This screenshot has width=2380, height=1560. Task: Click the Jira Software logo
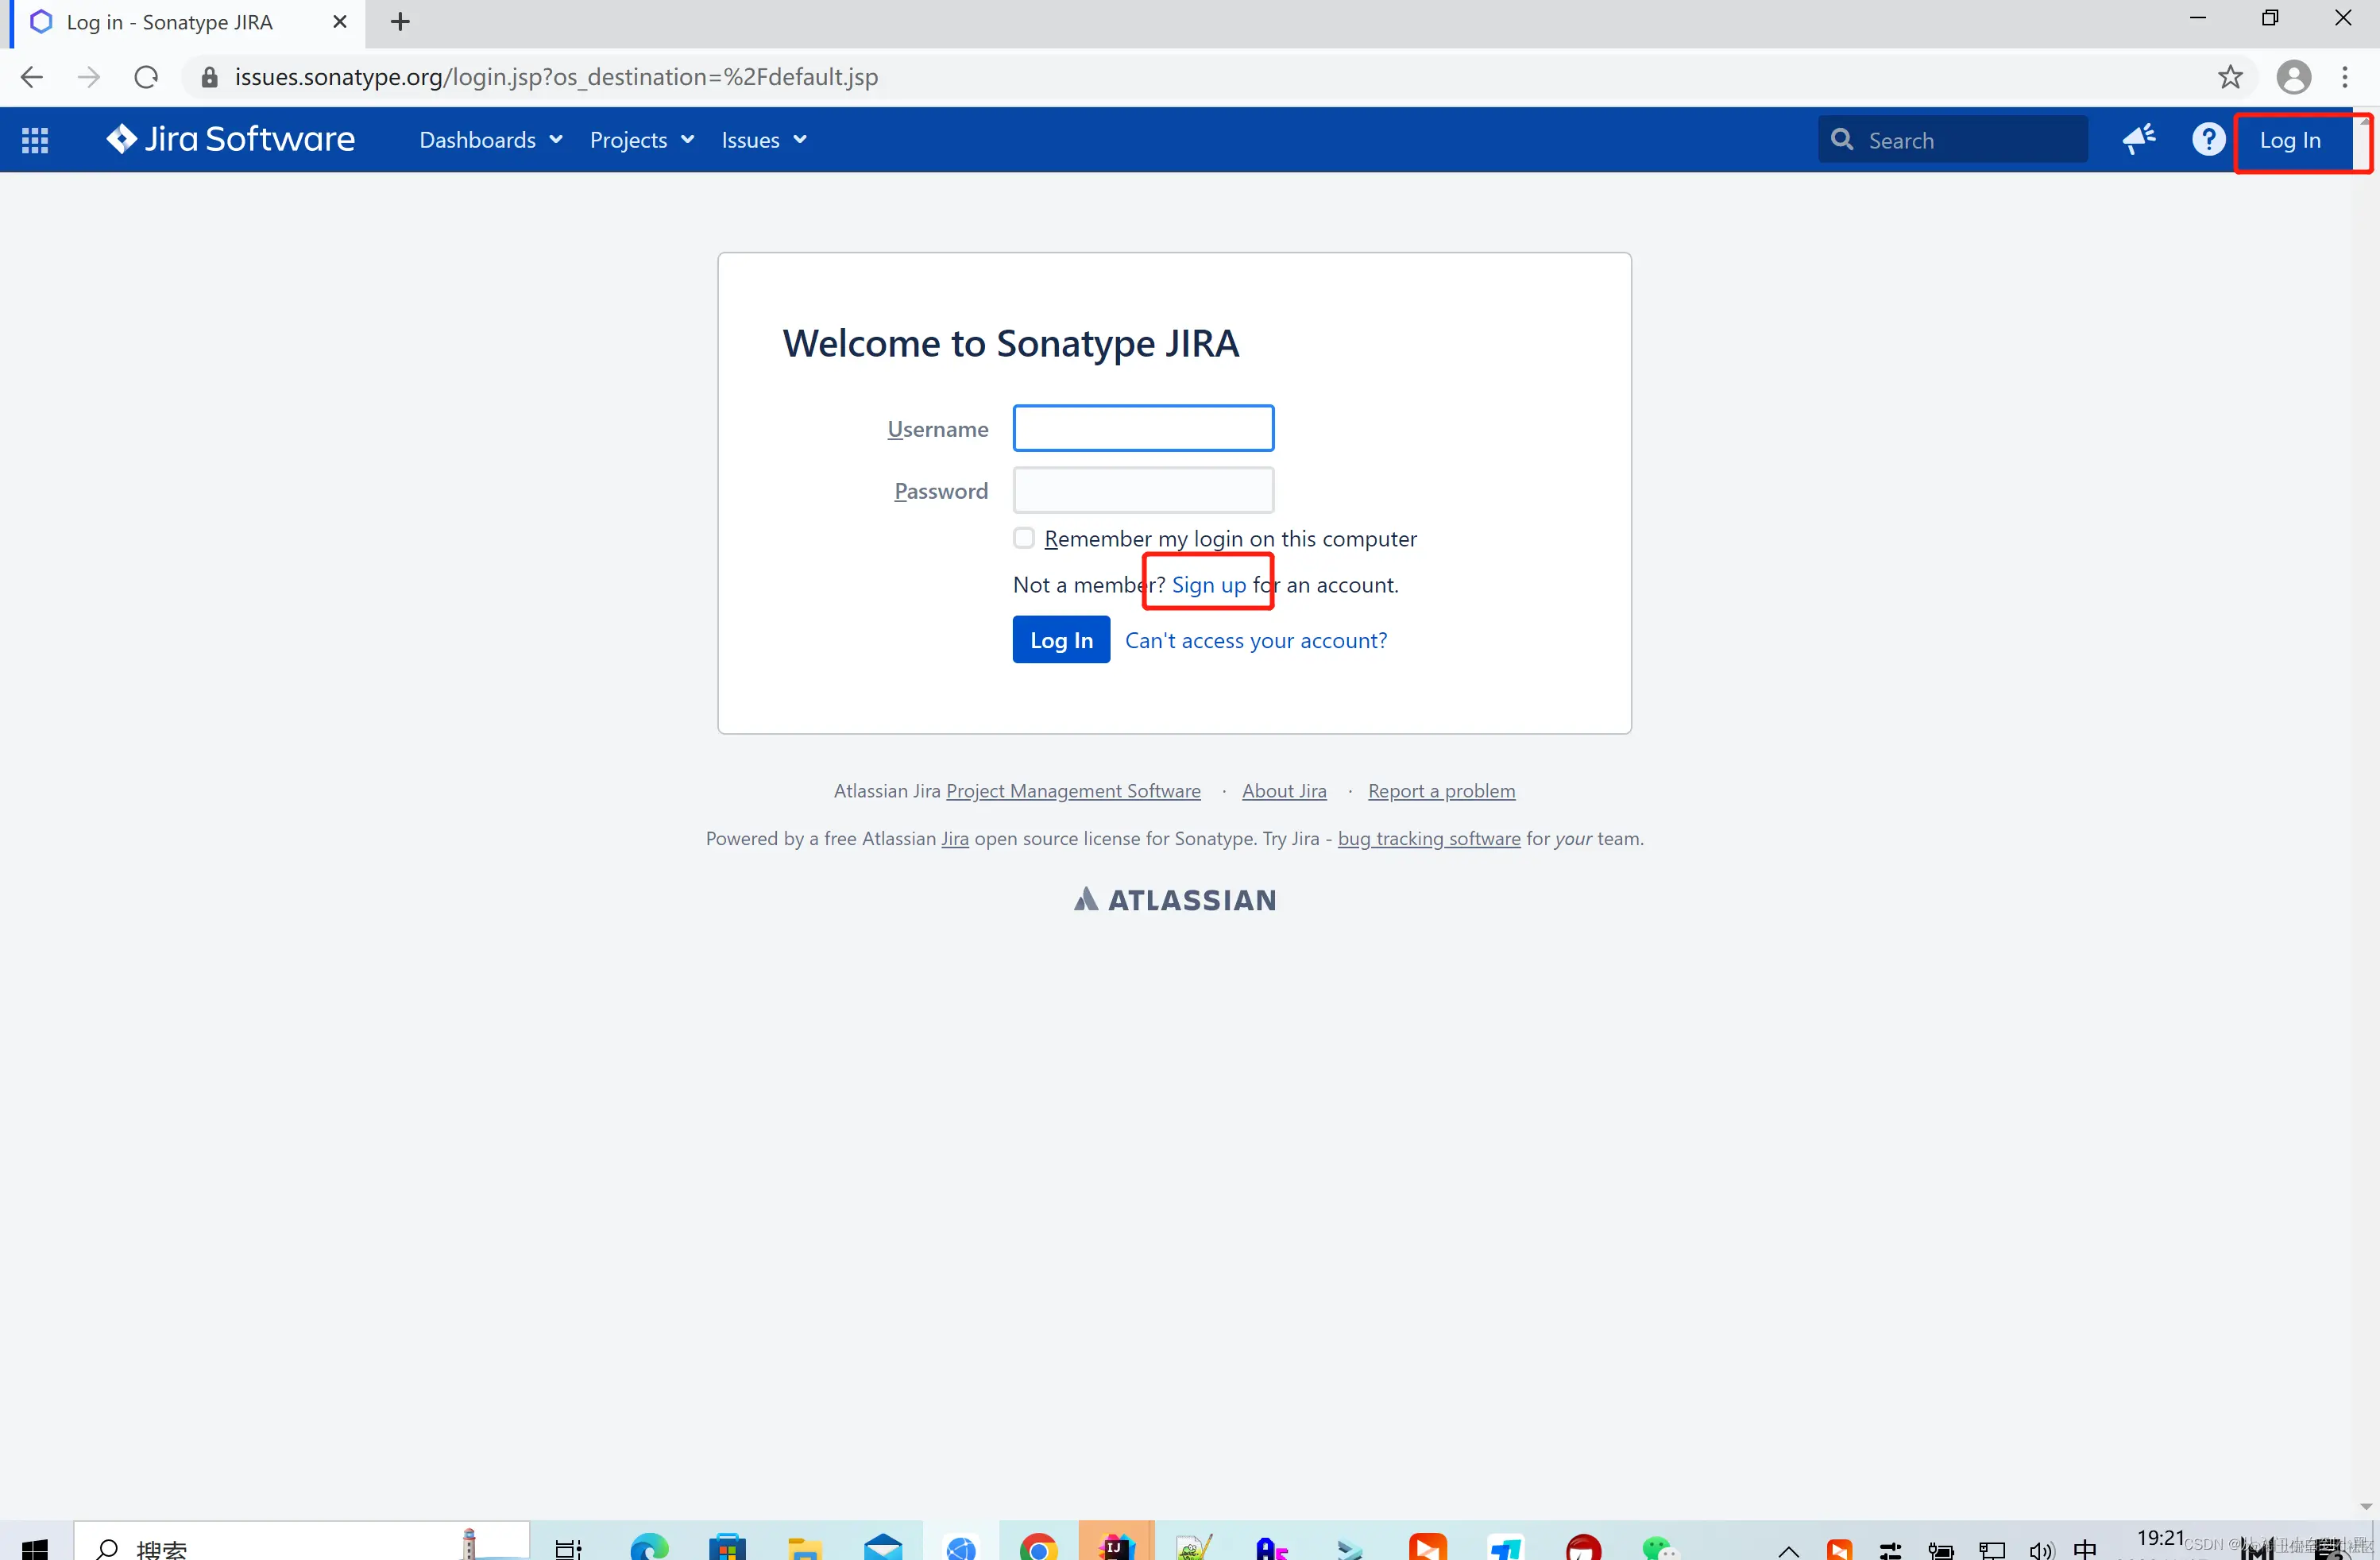pos(230,139)
